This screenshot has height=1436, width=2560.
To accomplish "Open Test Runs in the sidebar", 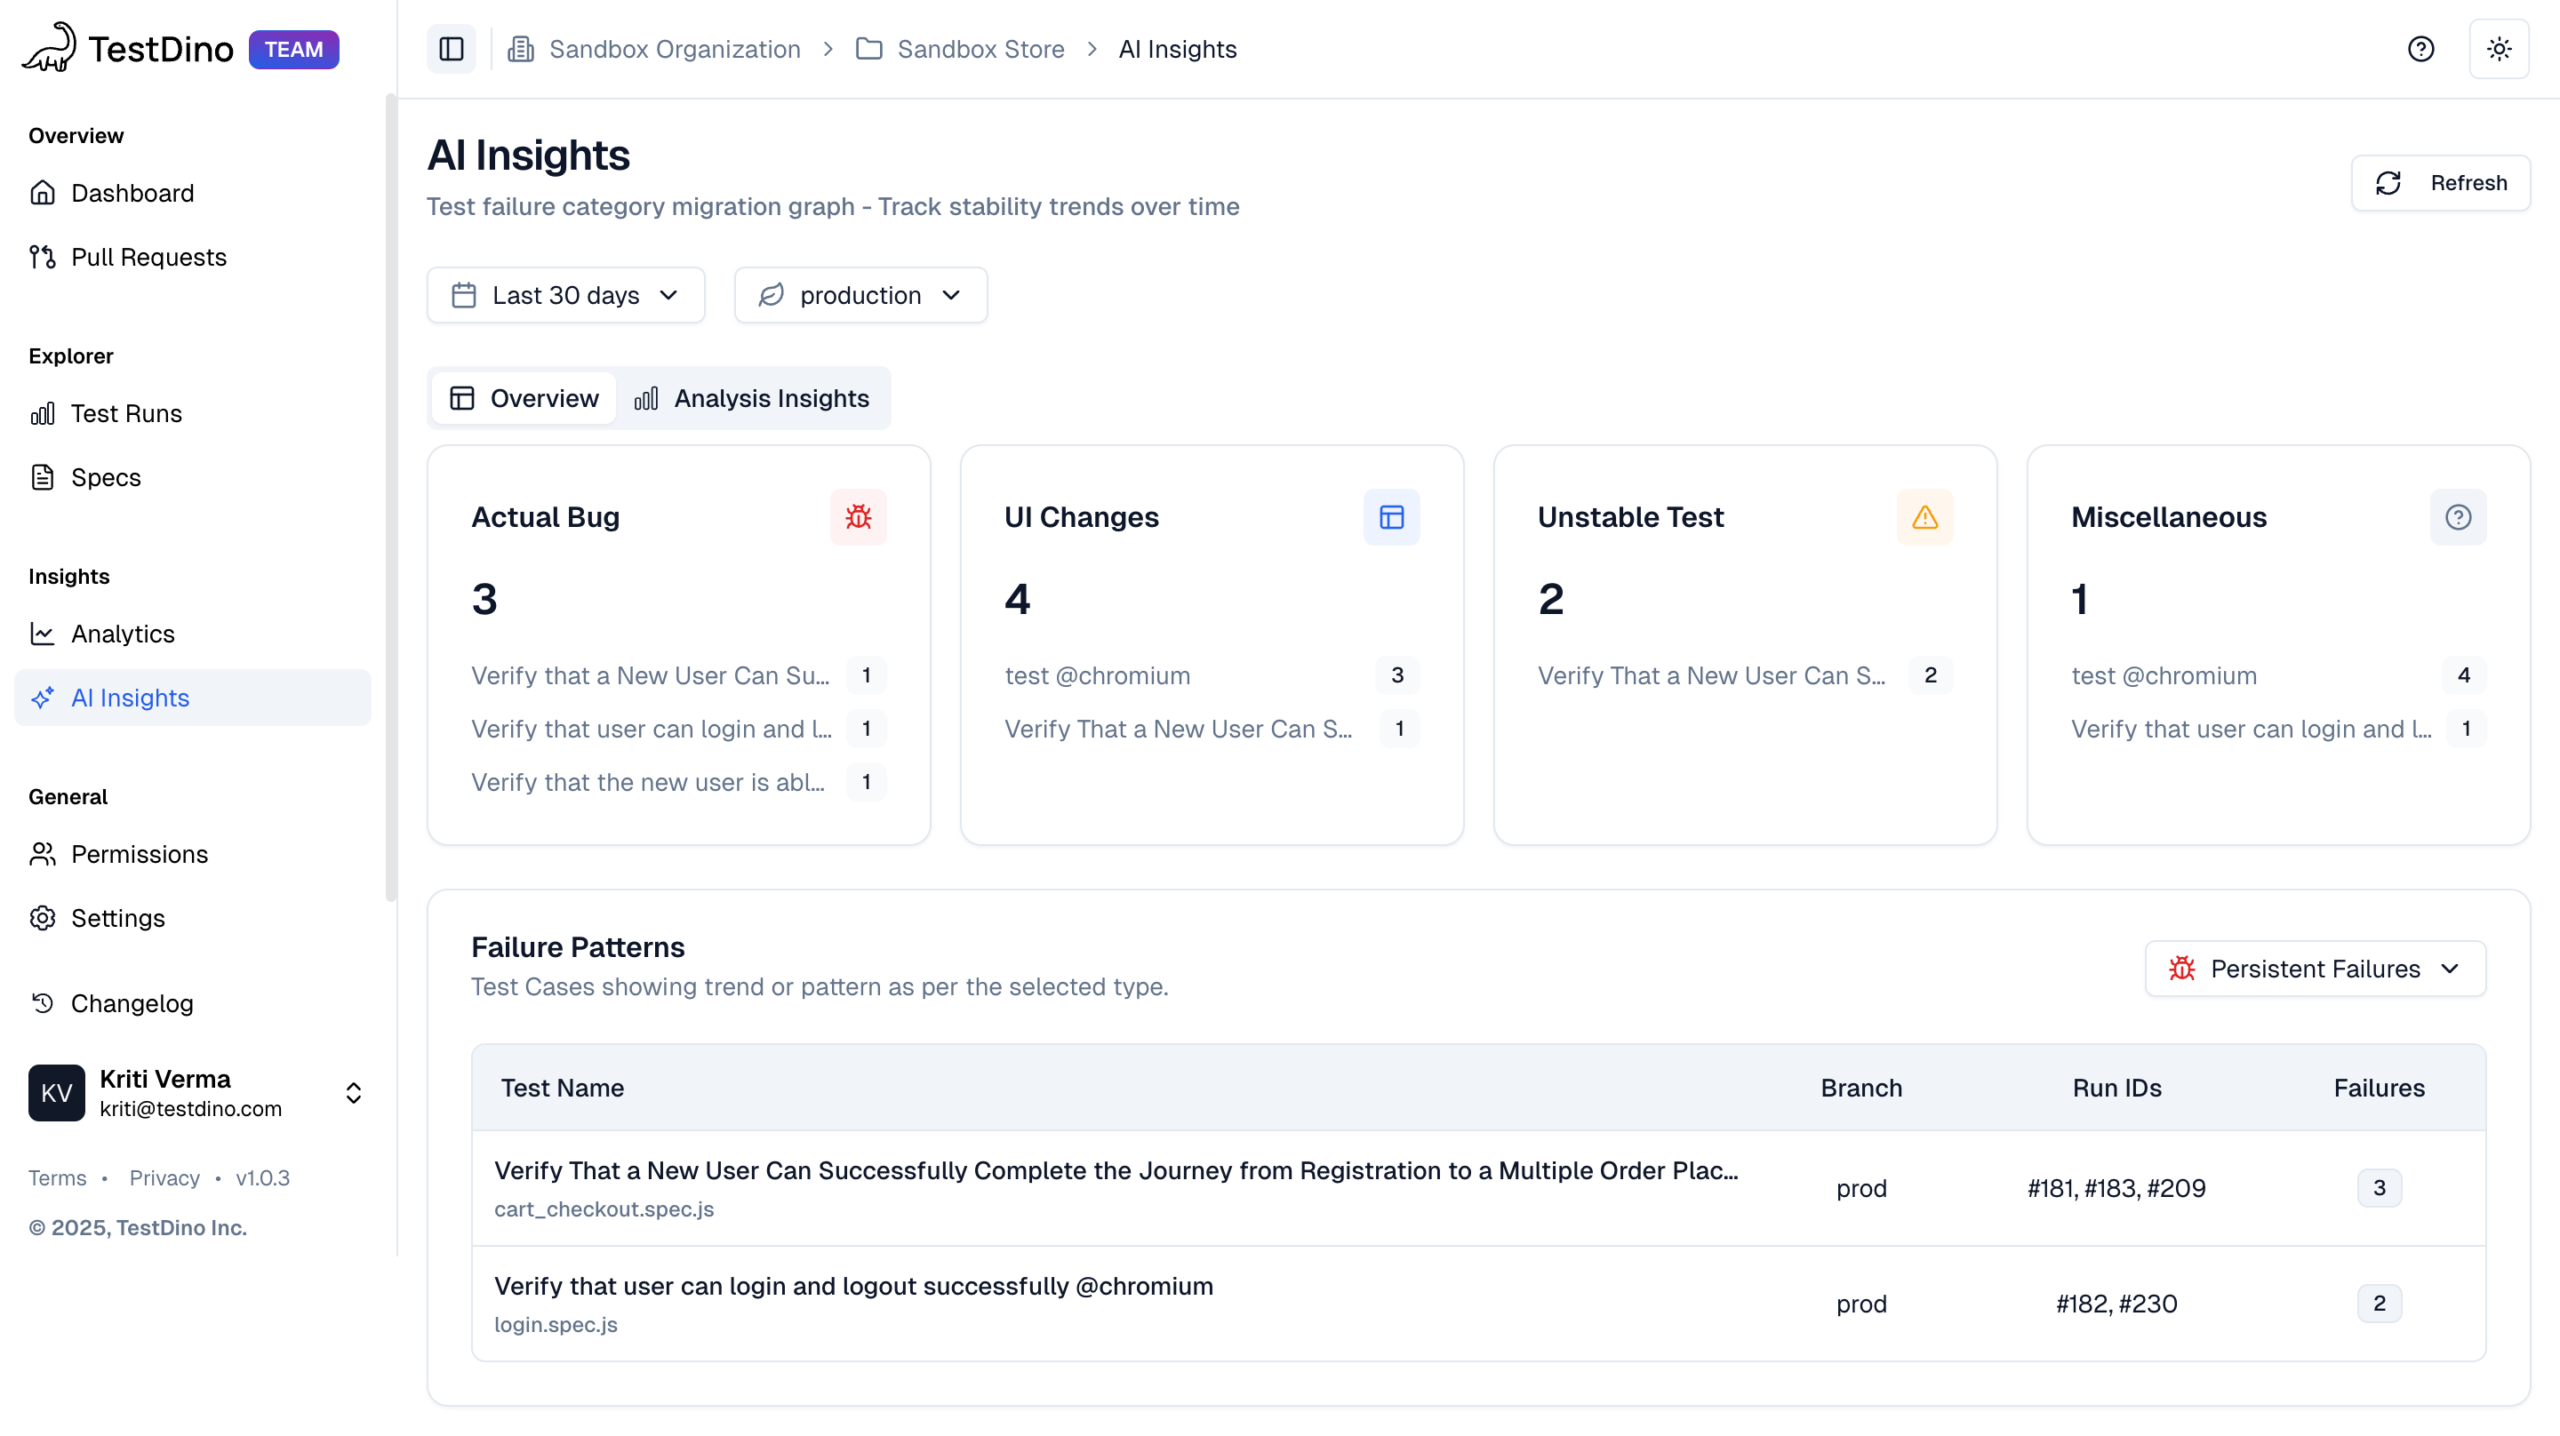I will (126, 413).
